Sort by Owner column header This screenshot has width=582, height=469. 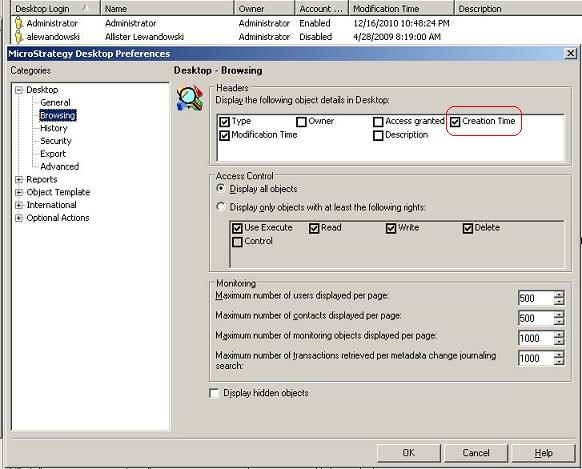(265, 8)
